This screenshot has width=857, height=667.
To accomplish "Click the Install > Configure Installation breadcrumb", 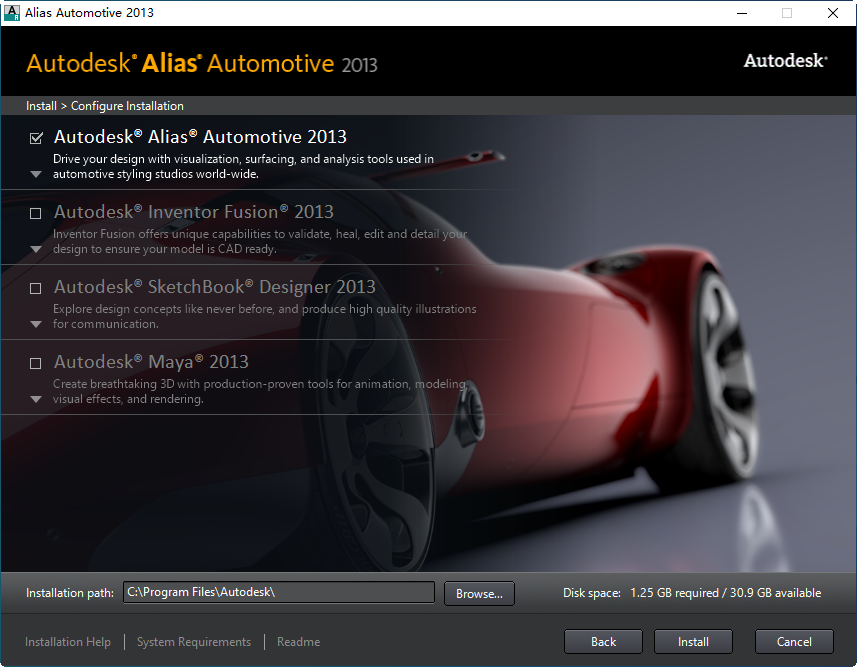I will click(105, 106).
